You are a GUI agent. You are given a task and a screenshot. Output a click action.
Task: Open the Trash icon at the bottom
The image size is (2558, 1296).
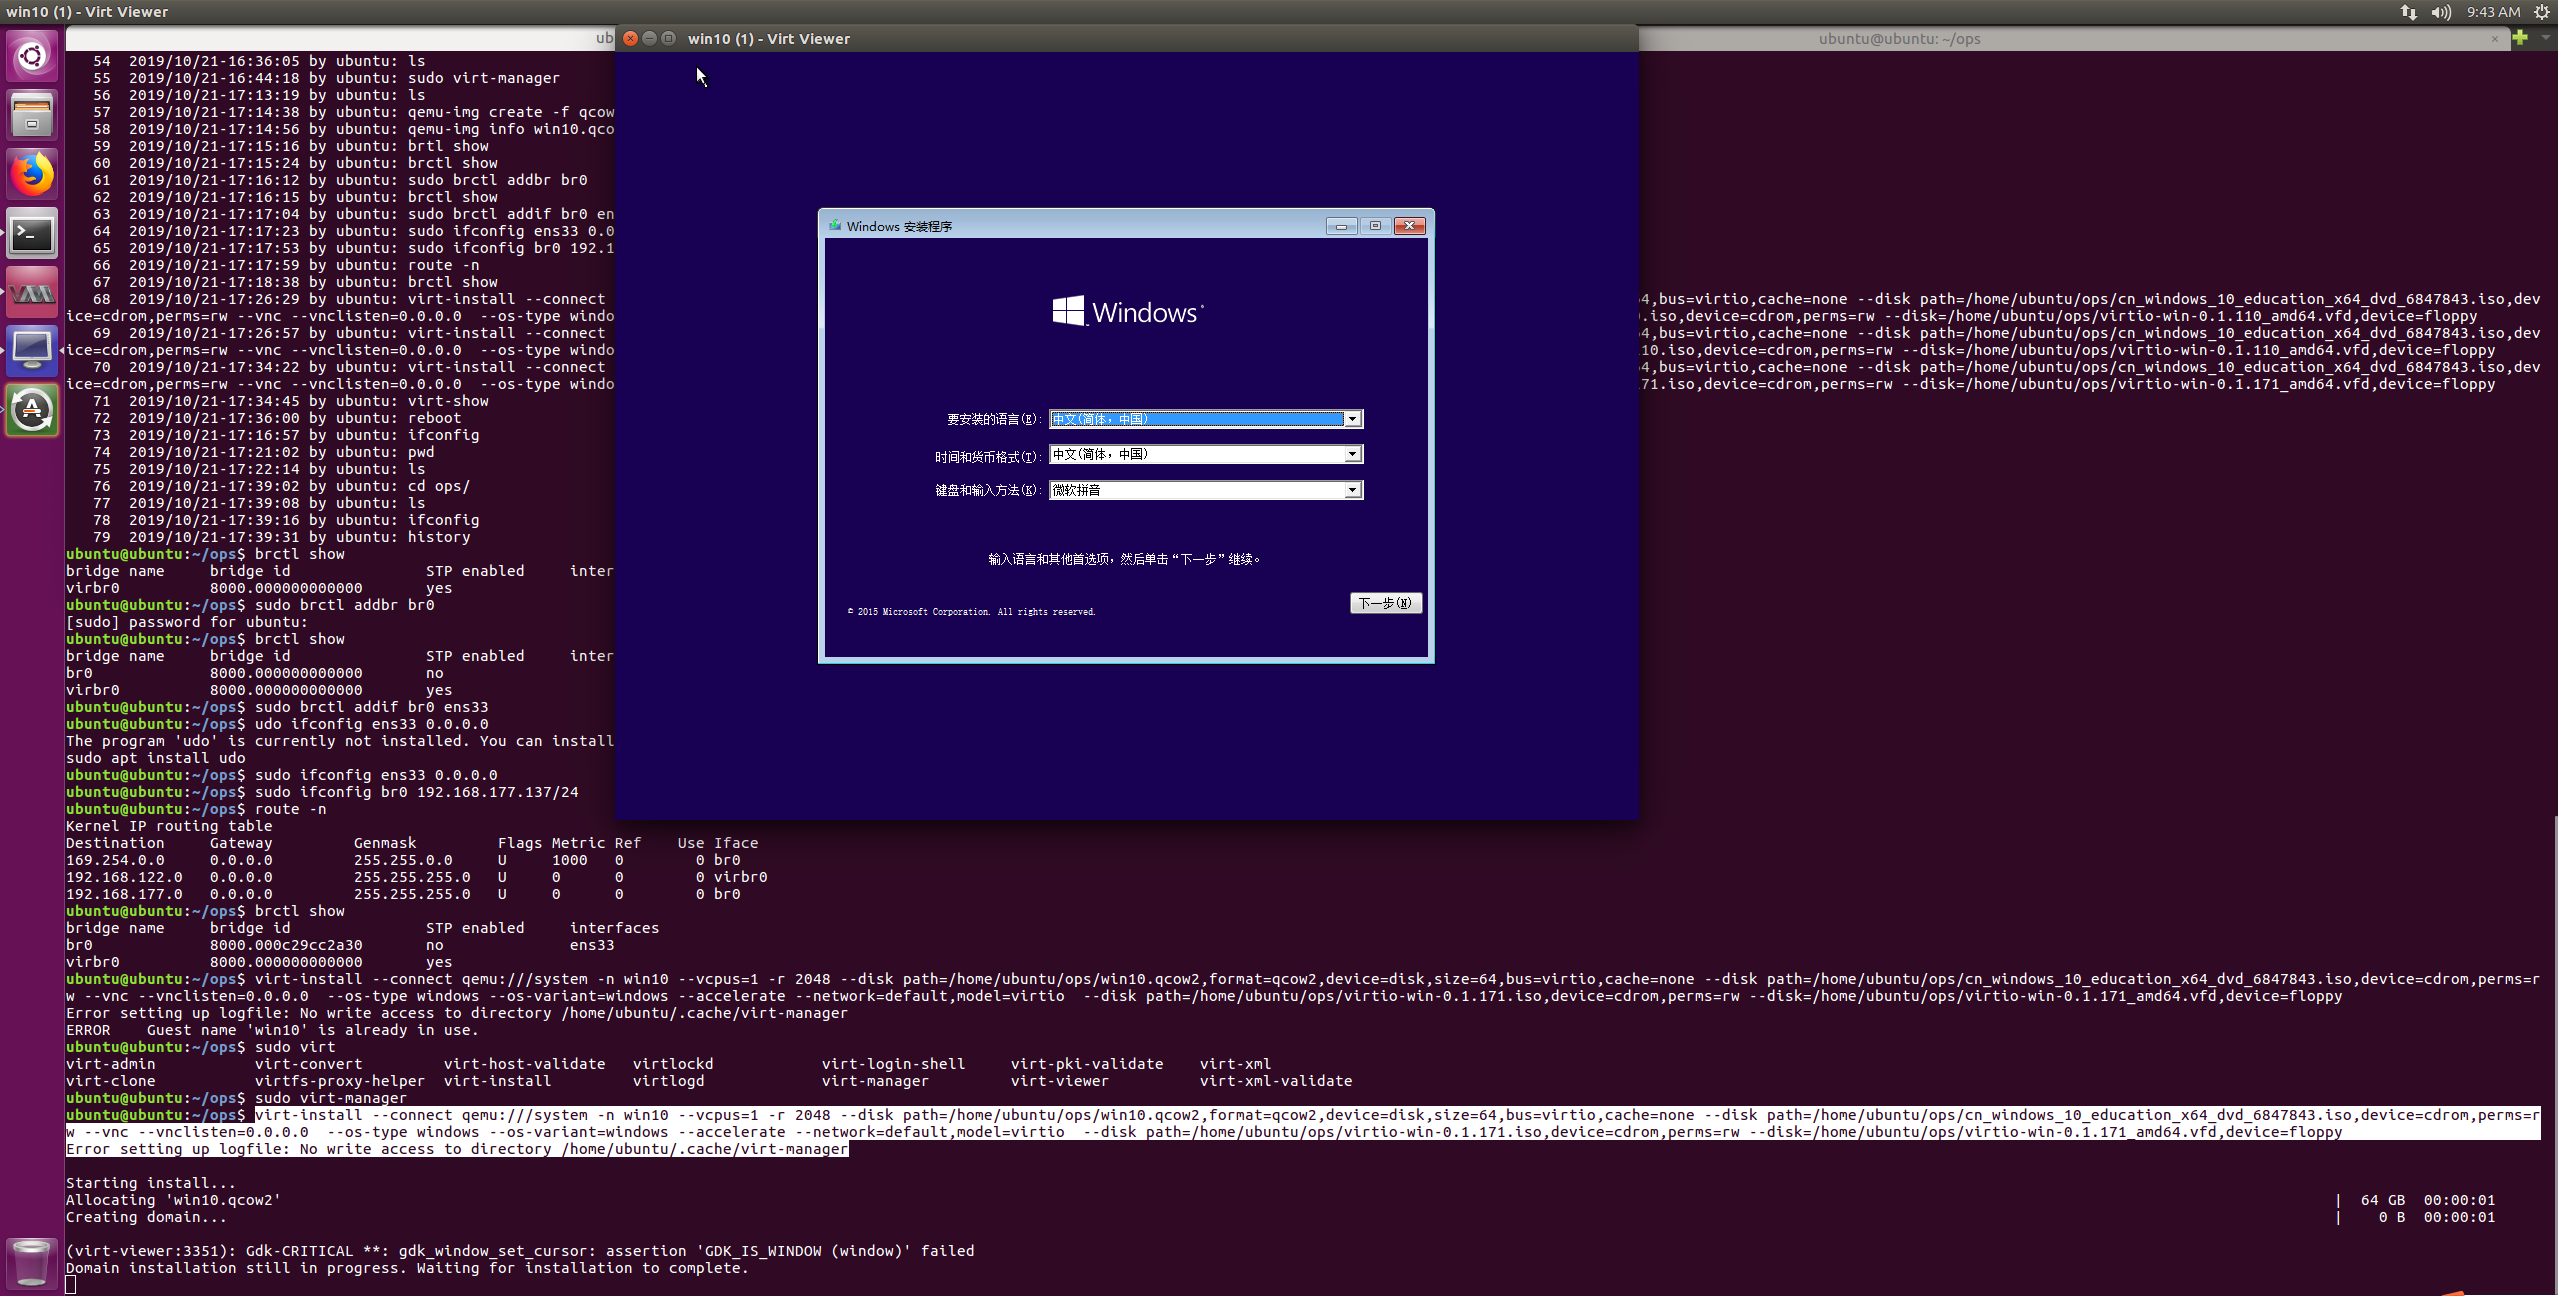pyautogui.click(x=33, y=1262)
